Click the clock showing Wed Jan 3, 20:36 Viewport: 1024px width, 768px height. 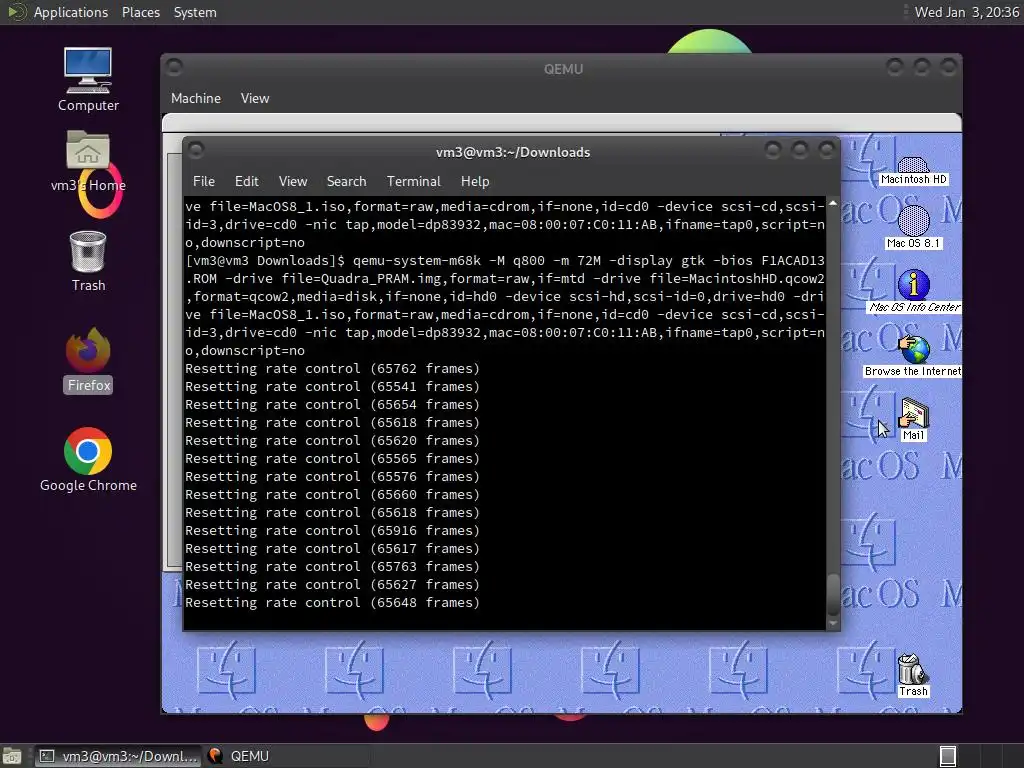[966, 12]
